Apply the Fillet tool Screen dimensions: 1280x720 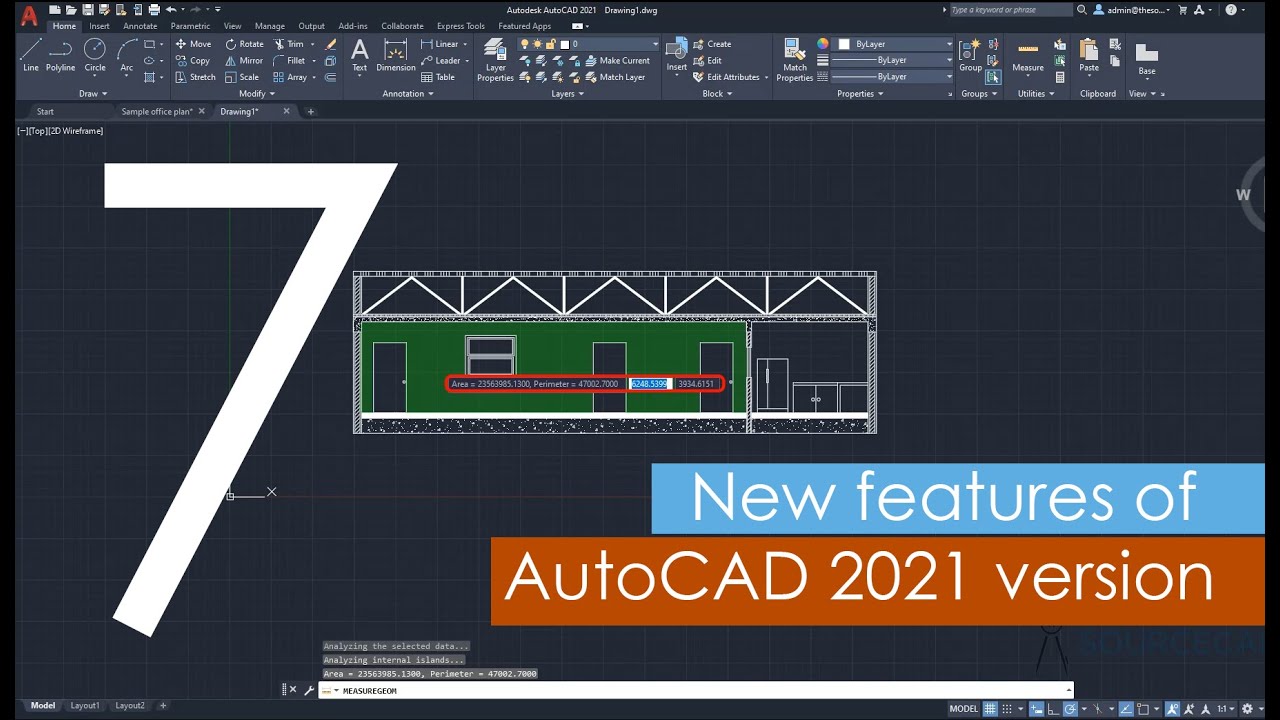click(x=290, y=60)
